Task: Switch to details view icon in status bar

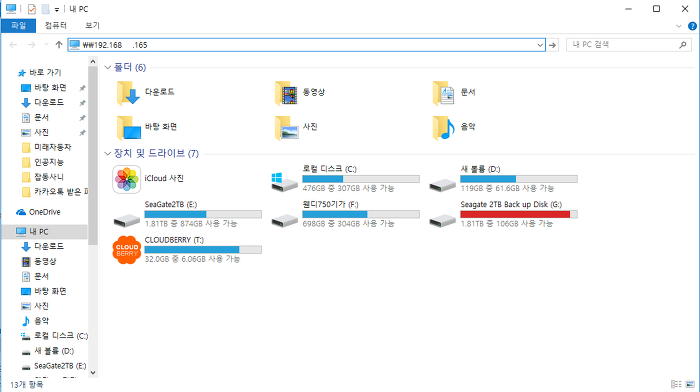Action: pyautogui.click(x=676, y=384)
